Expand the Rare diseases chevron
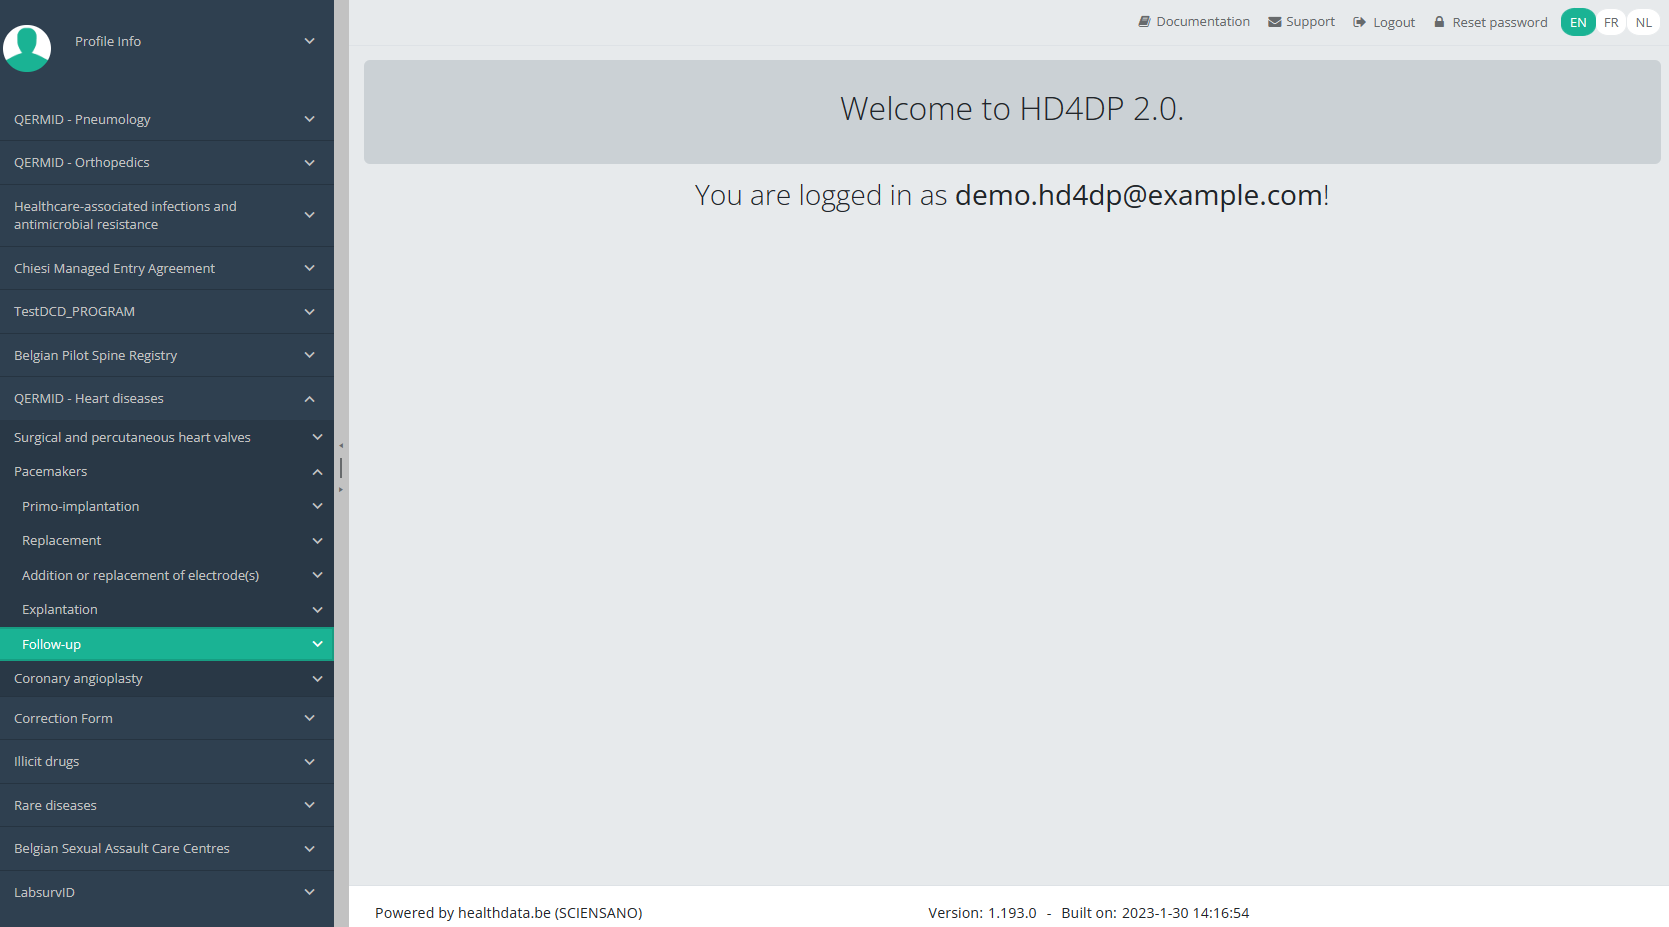This screenshot has height=927, width=1669. coord(309,805)
